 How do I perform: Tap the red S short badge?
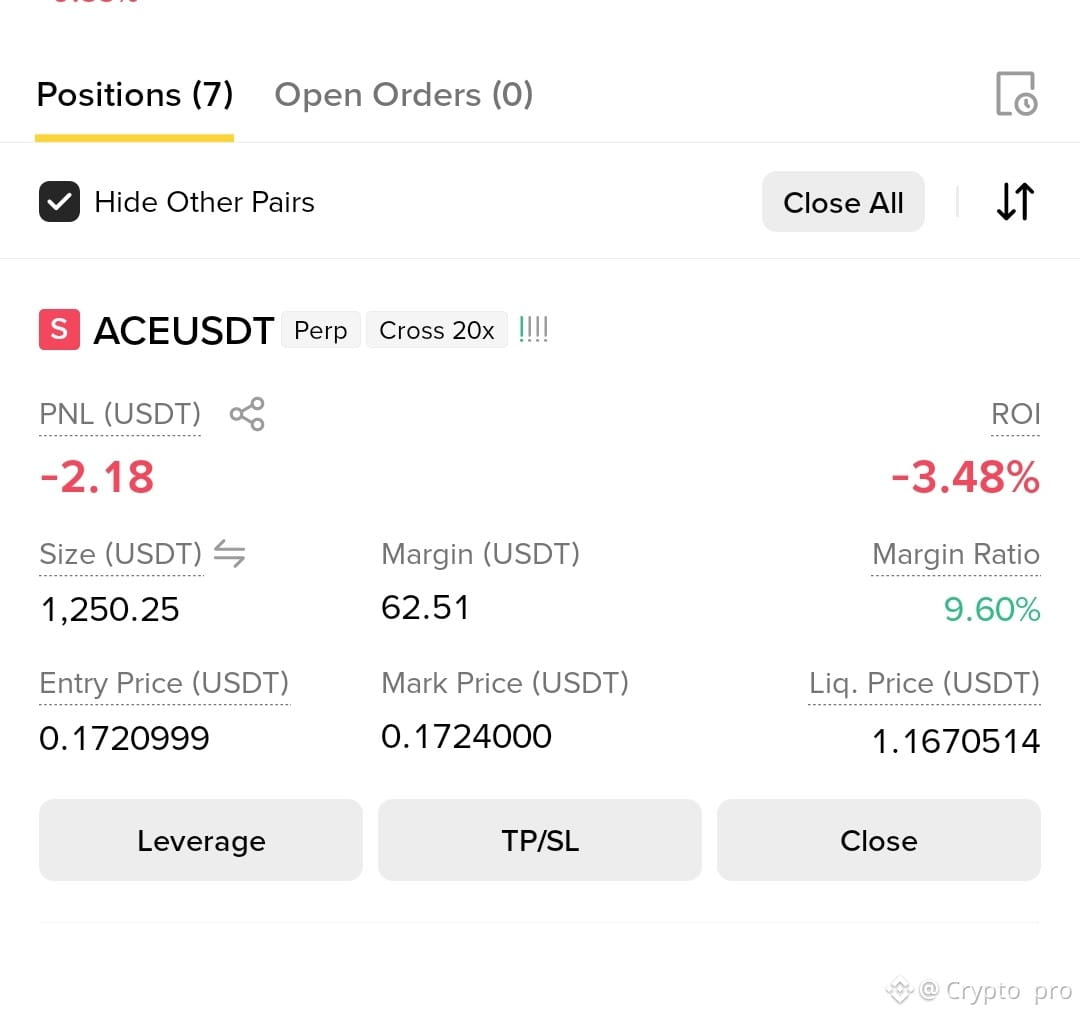[59, 330]
